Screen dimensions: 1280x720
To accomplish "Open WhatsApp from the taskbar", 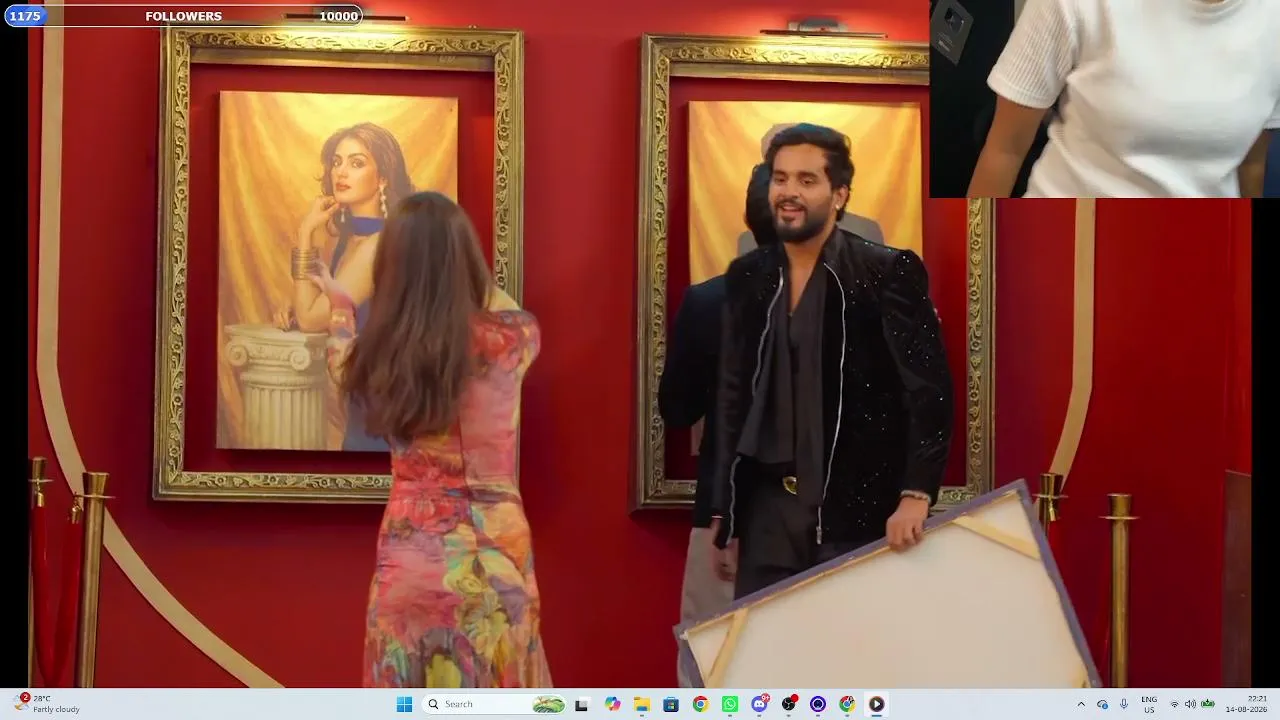I will pyautogui.click(x=730, y=704).
